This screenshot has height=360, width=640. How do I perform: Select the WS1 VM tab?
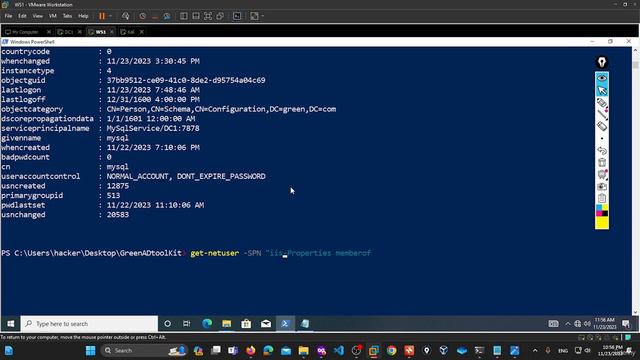(x=100, y=32)
